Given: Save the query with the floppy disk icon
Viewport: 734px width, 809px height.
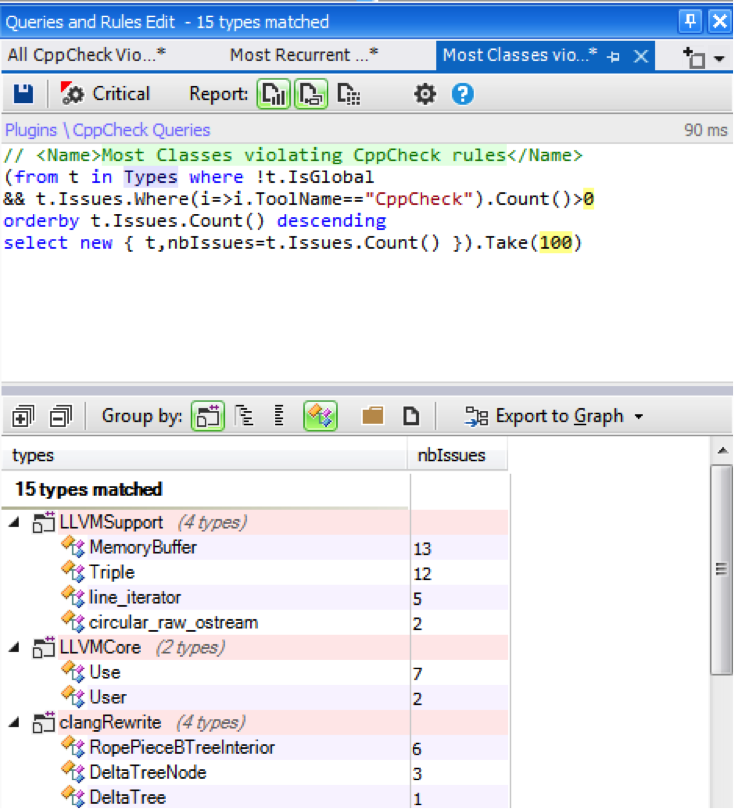Looking at the screenshot, I should click(x=23, y=94).
